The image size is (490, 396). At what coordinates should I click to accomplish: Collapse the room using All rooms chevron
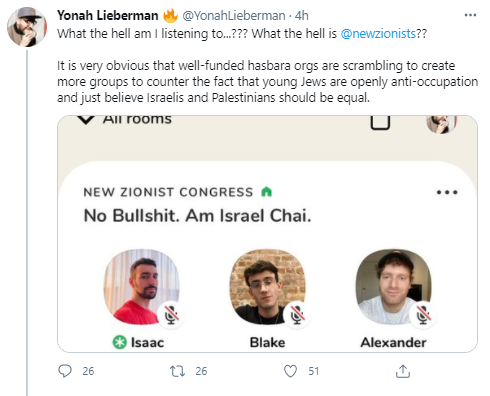(x=86, y=119)
